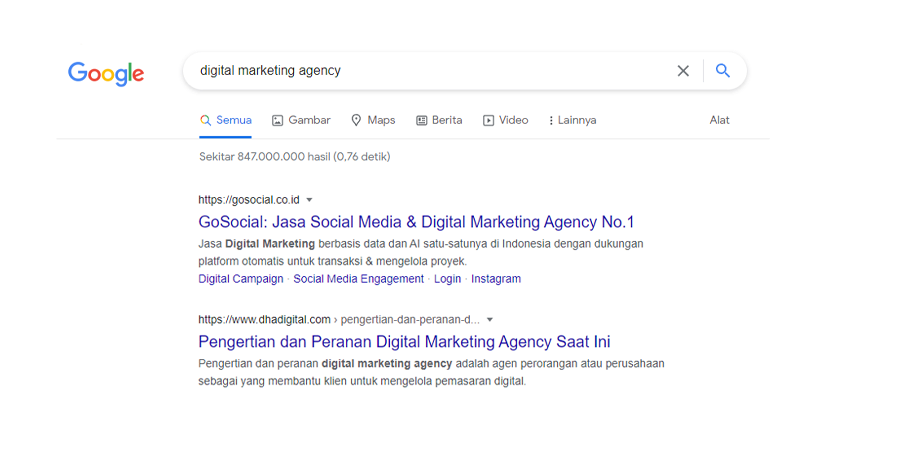
Task: Open Social Media Engagement sitelink
Action: click(358, 279)
